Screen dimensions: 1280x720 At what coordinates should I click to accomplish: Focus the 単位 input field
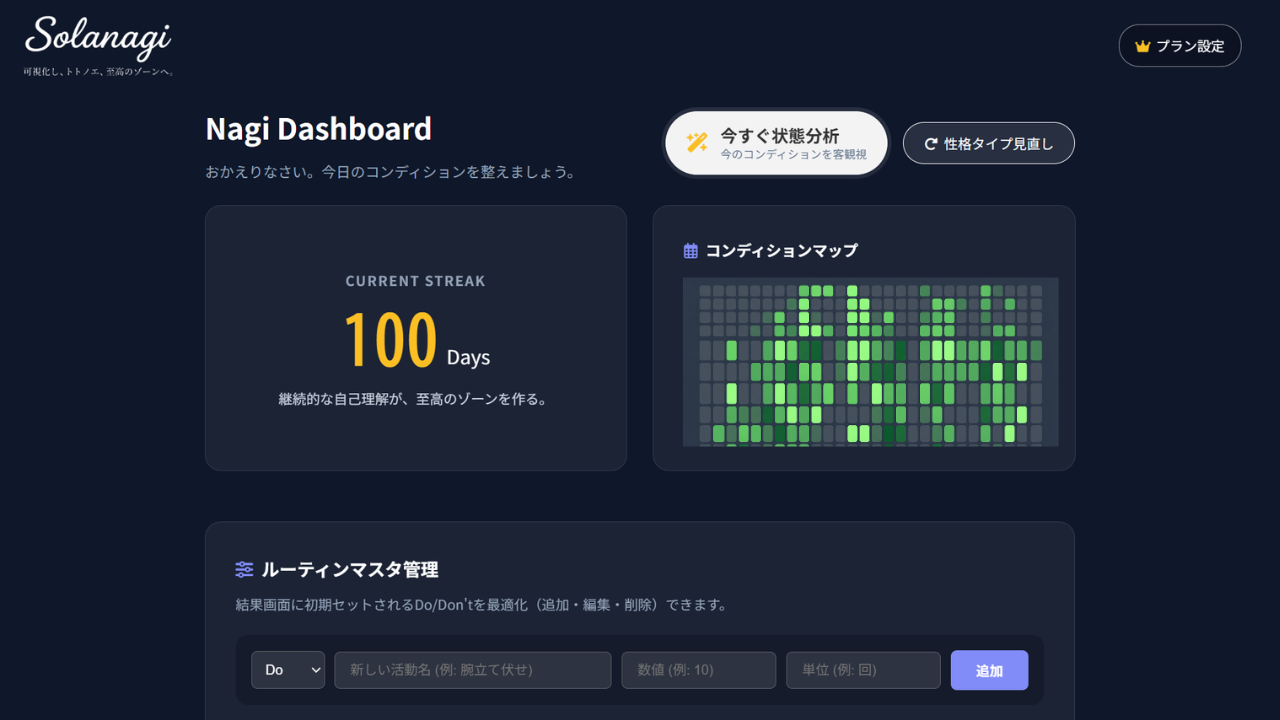[x=863, y=670]
